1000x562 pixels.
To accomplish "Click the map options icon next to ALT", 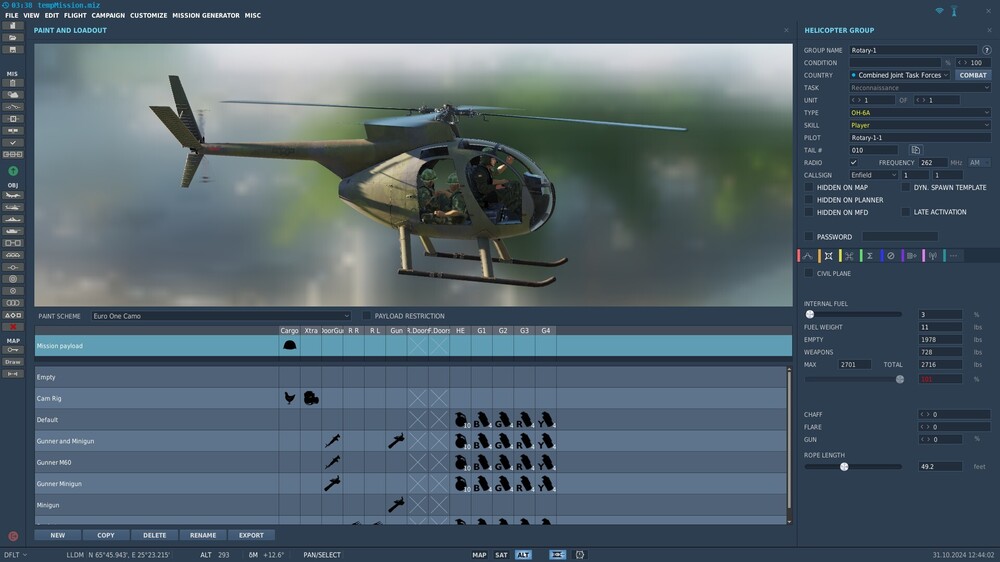I will pyautogui.click(x=557, y=555).
